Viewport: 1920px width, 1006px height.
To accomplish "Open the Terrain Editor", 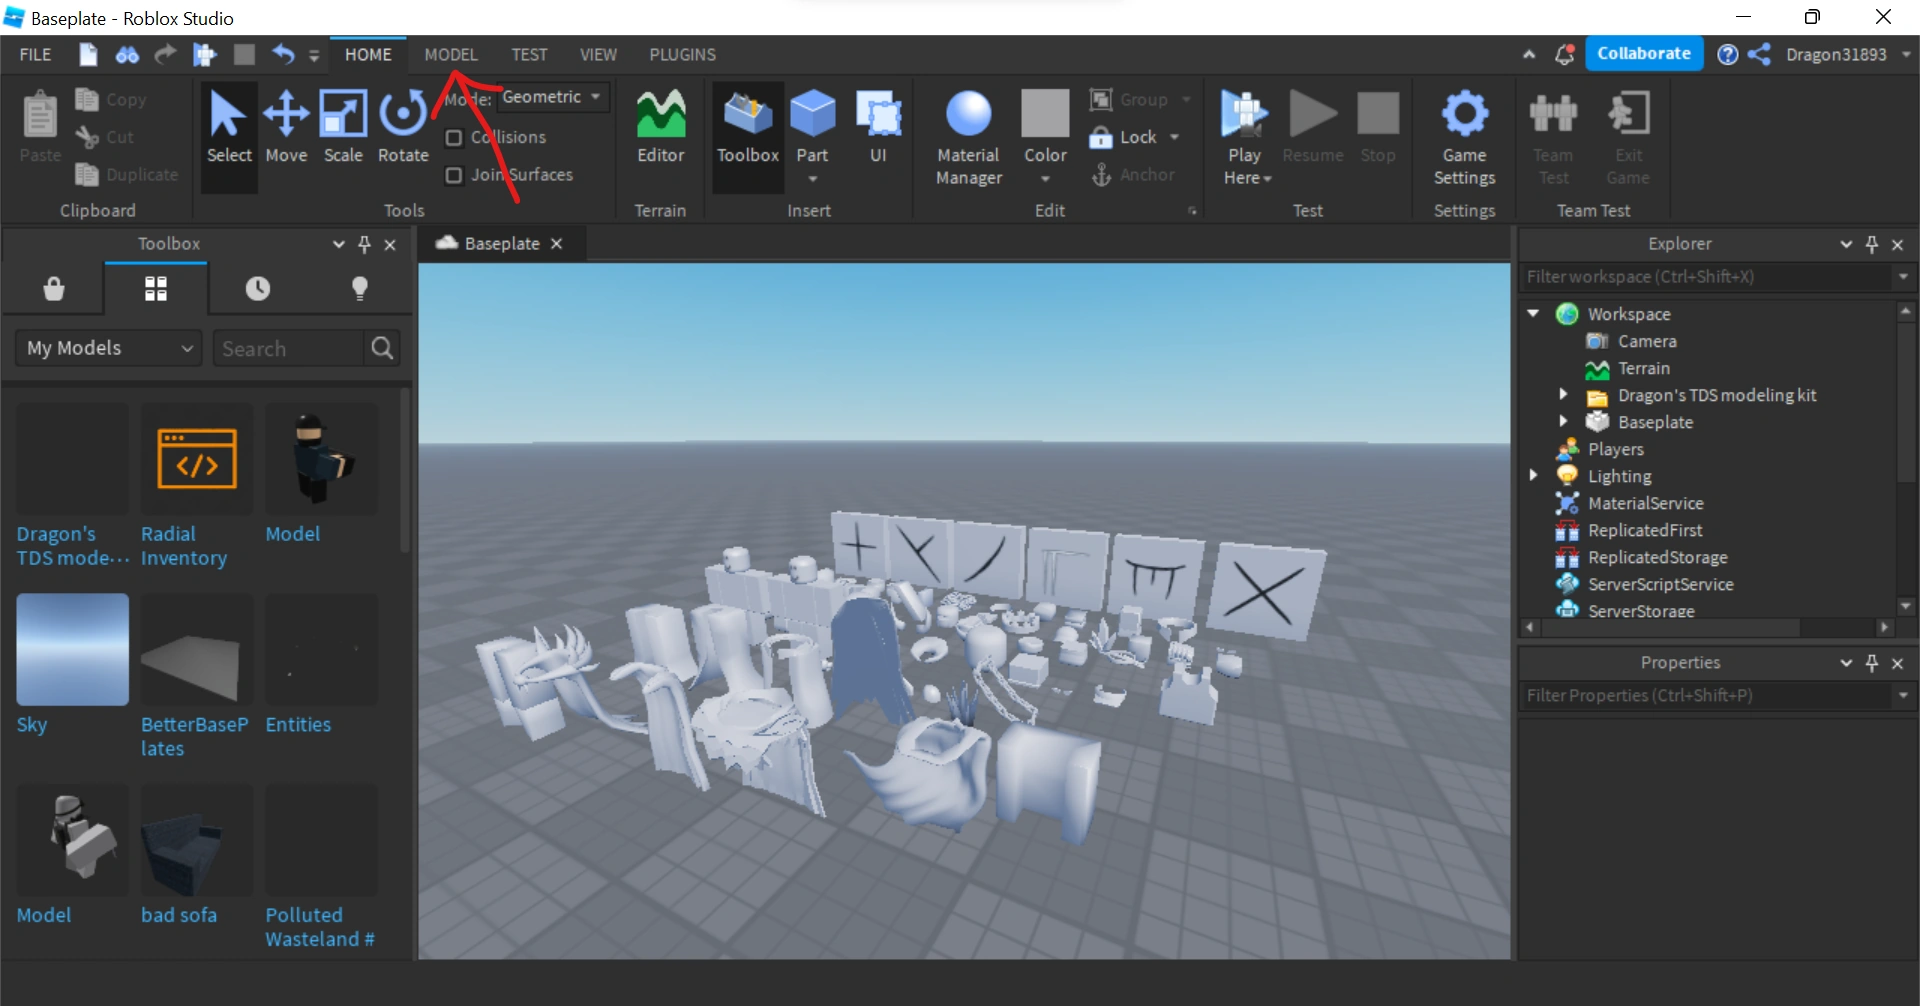I will tap(661, 127).
